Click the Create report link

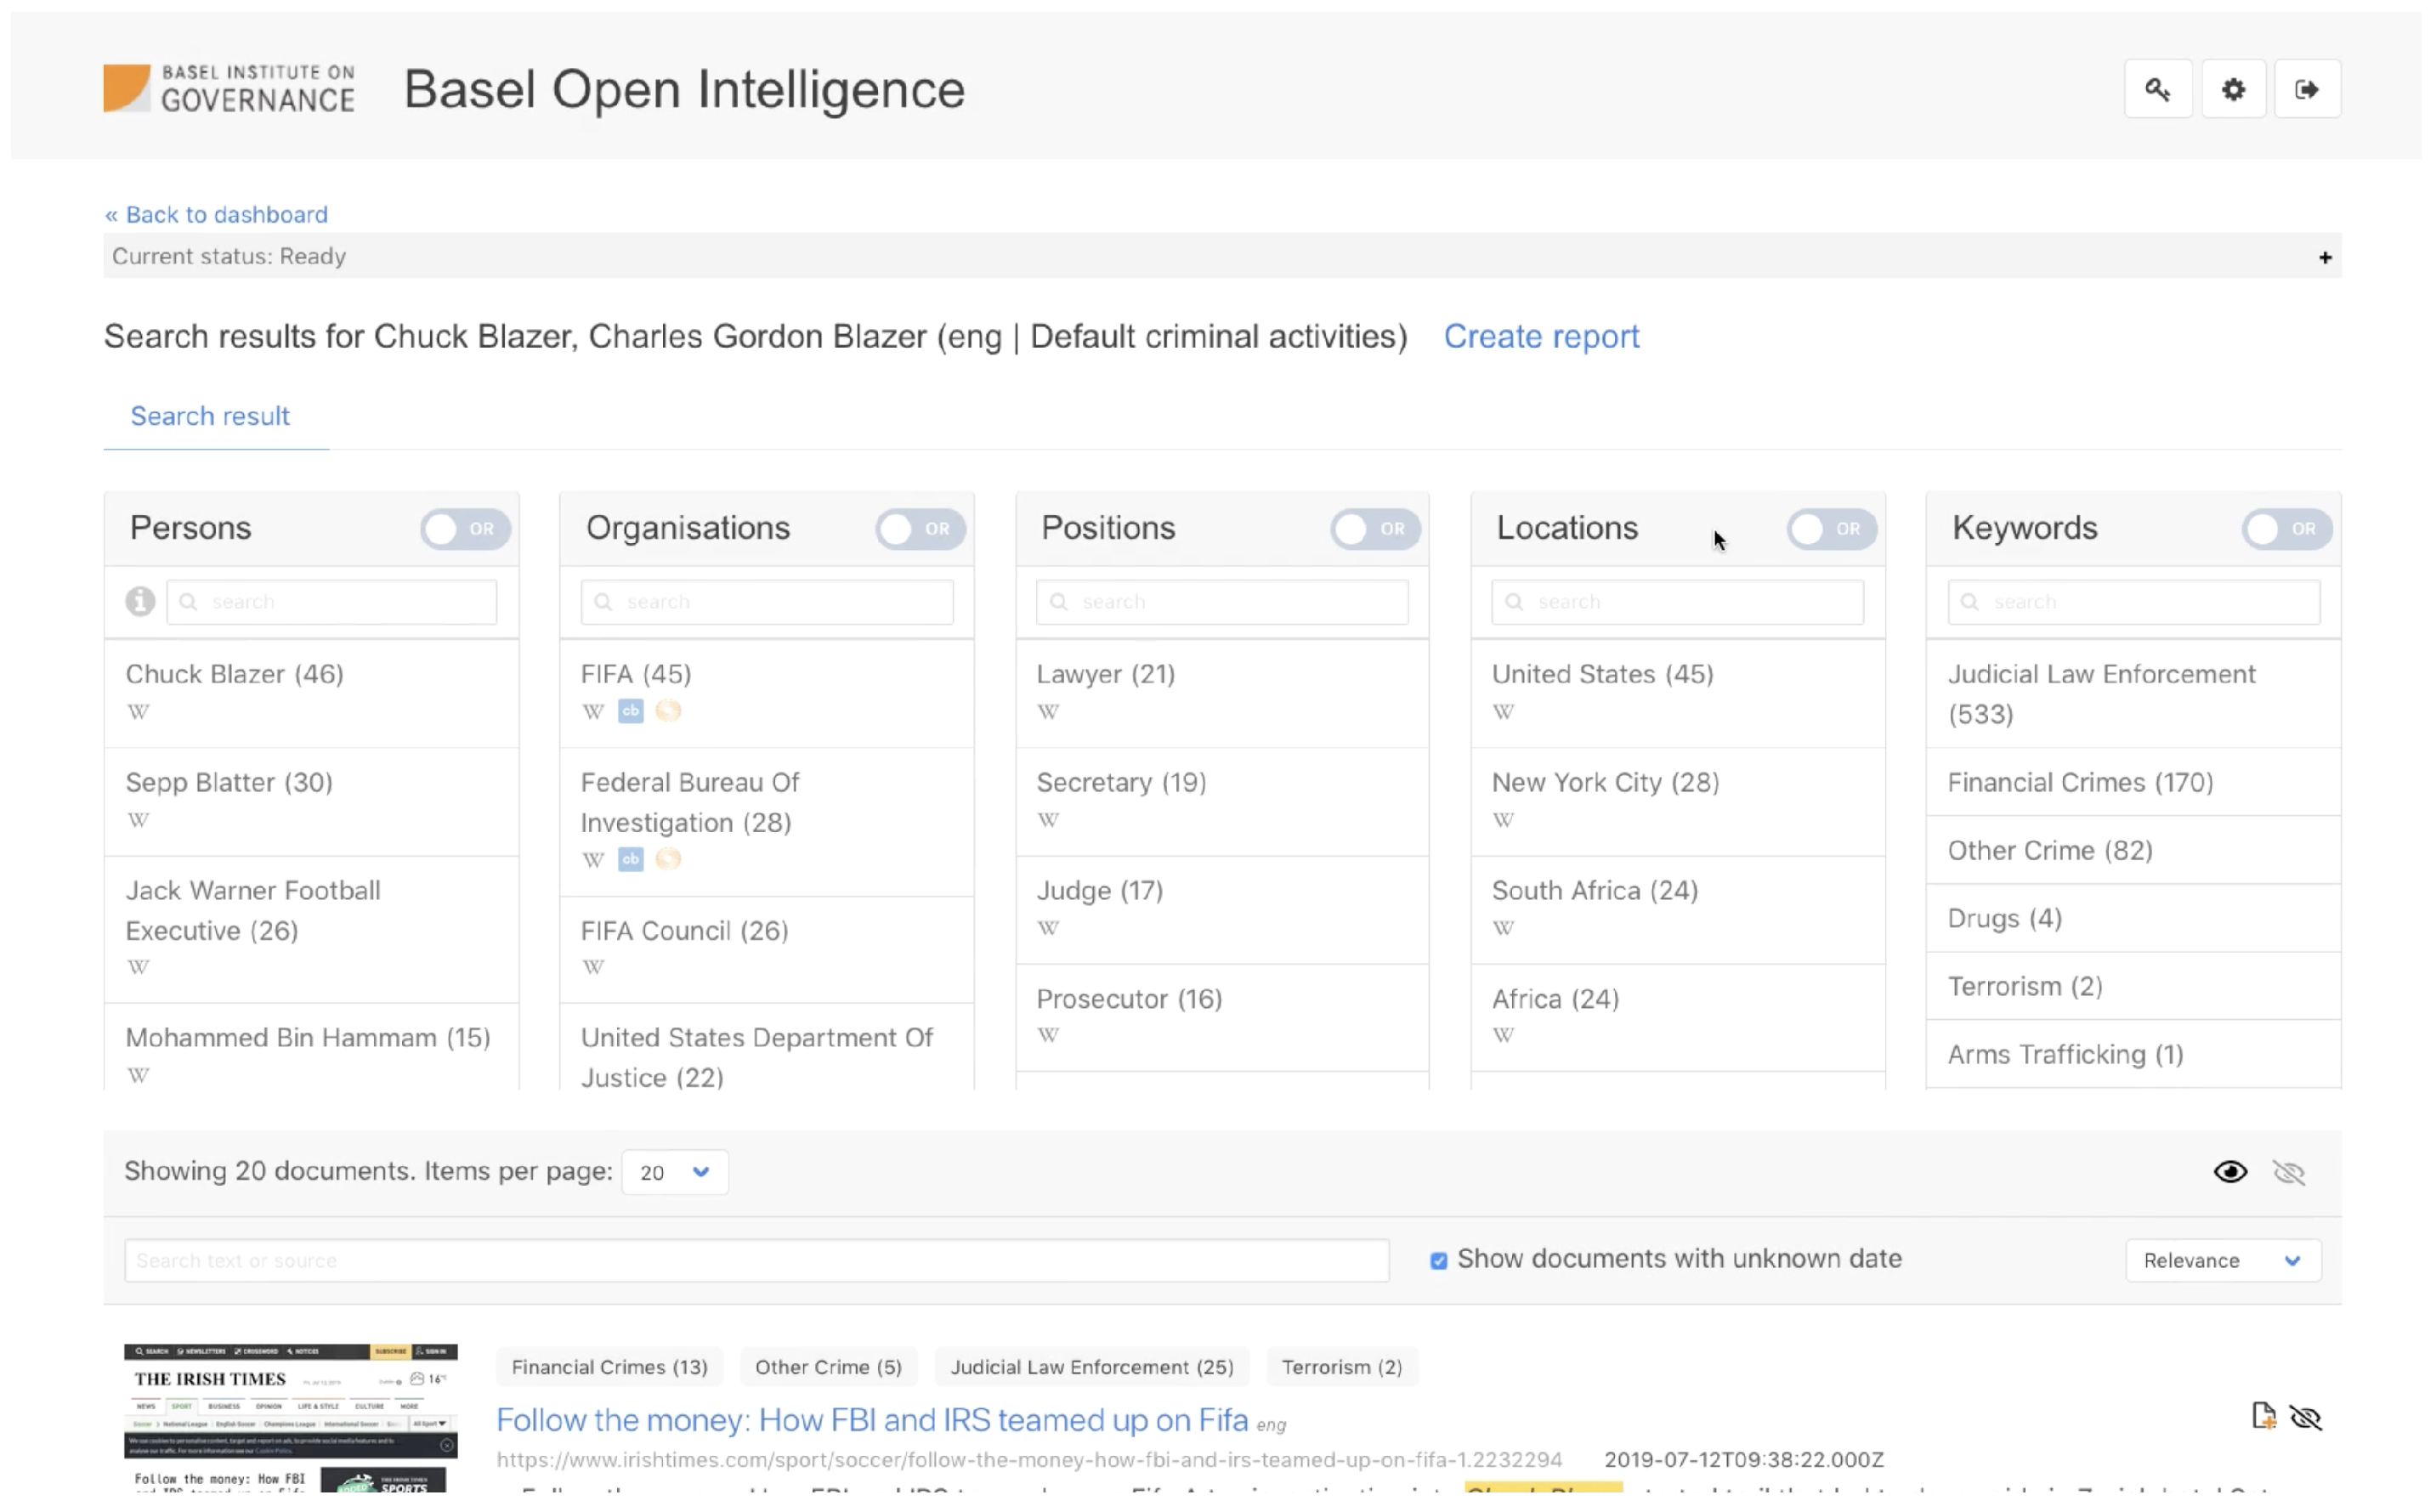click(x=1540, y=337)
